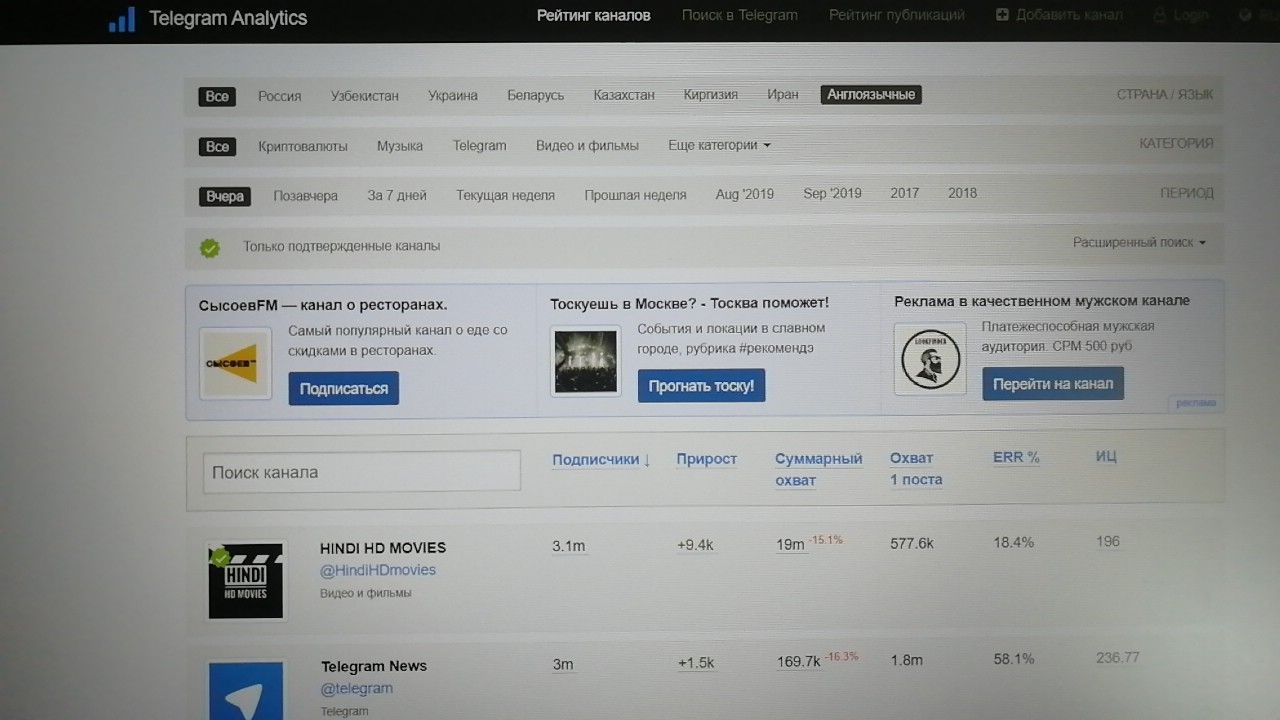Viewport: 1280px width, 720px height.
Task: Choose the Telegram category filter
Action: coord(479,145)
